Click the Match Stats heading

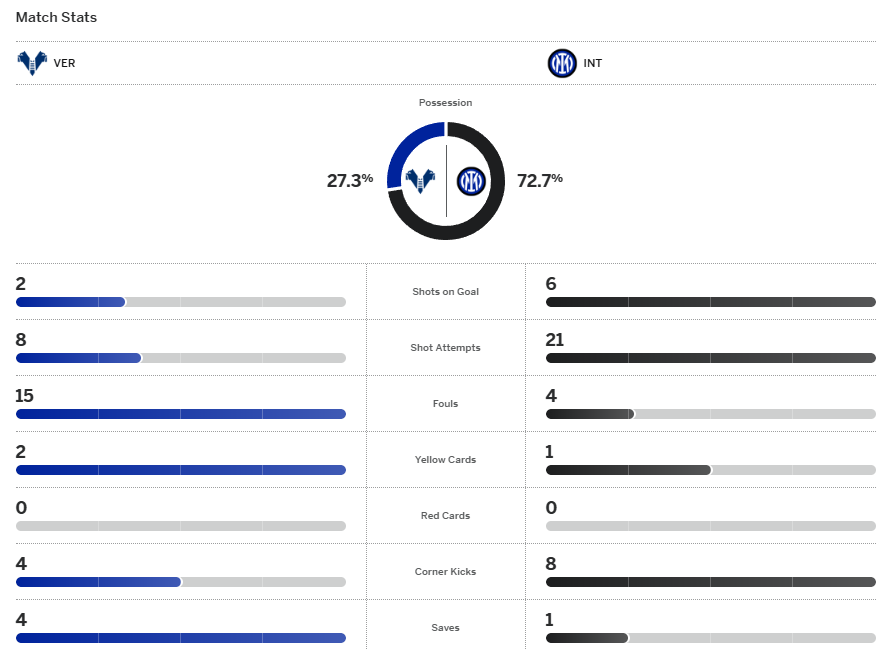pos(56,18)
